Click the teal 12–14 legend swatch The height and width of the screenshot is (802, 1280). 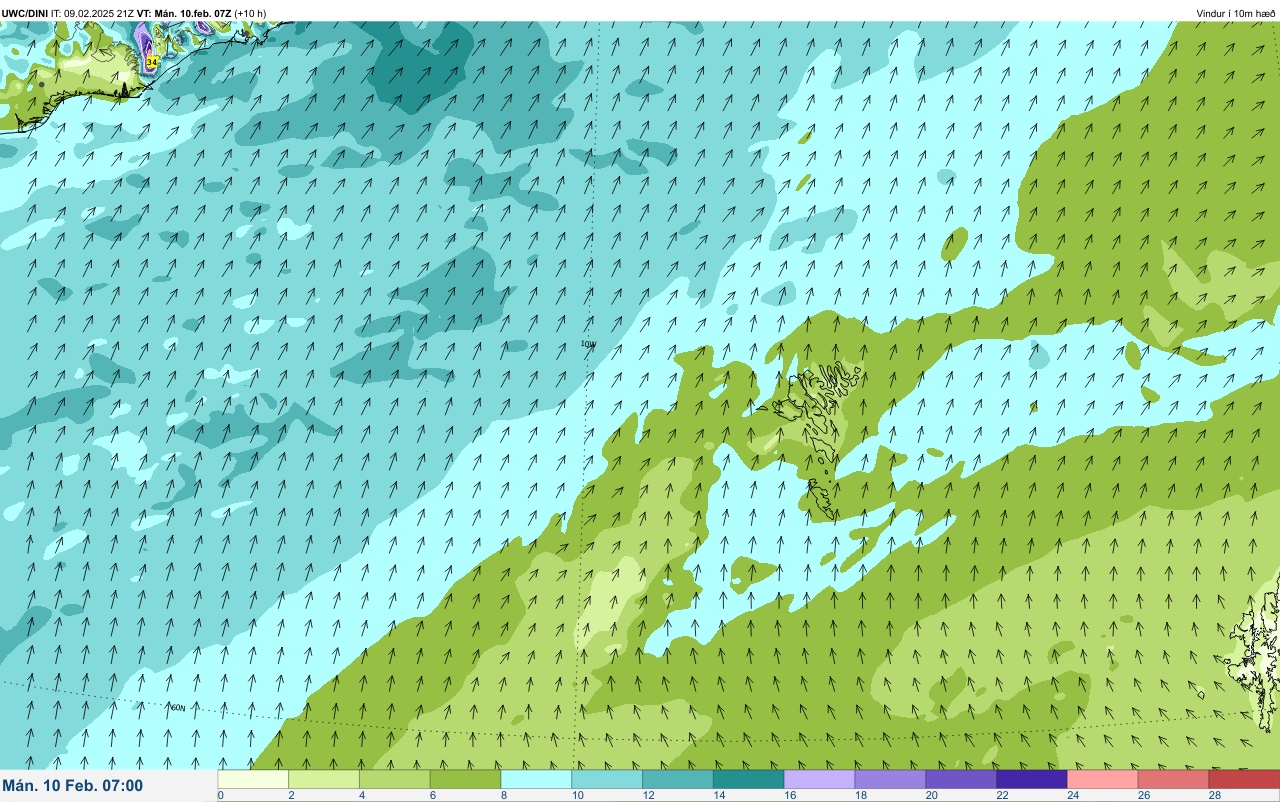pos(678,779)
